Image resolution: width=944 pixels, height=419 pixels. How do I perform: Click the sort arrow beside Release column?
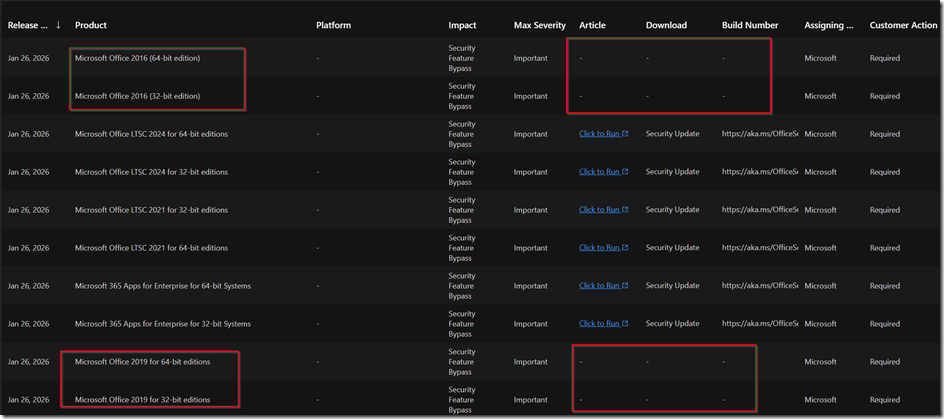tap(58, 25)
